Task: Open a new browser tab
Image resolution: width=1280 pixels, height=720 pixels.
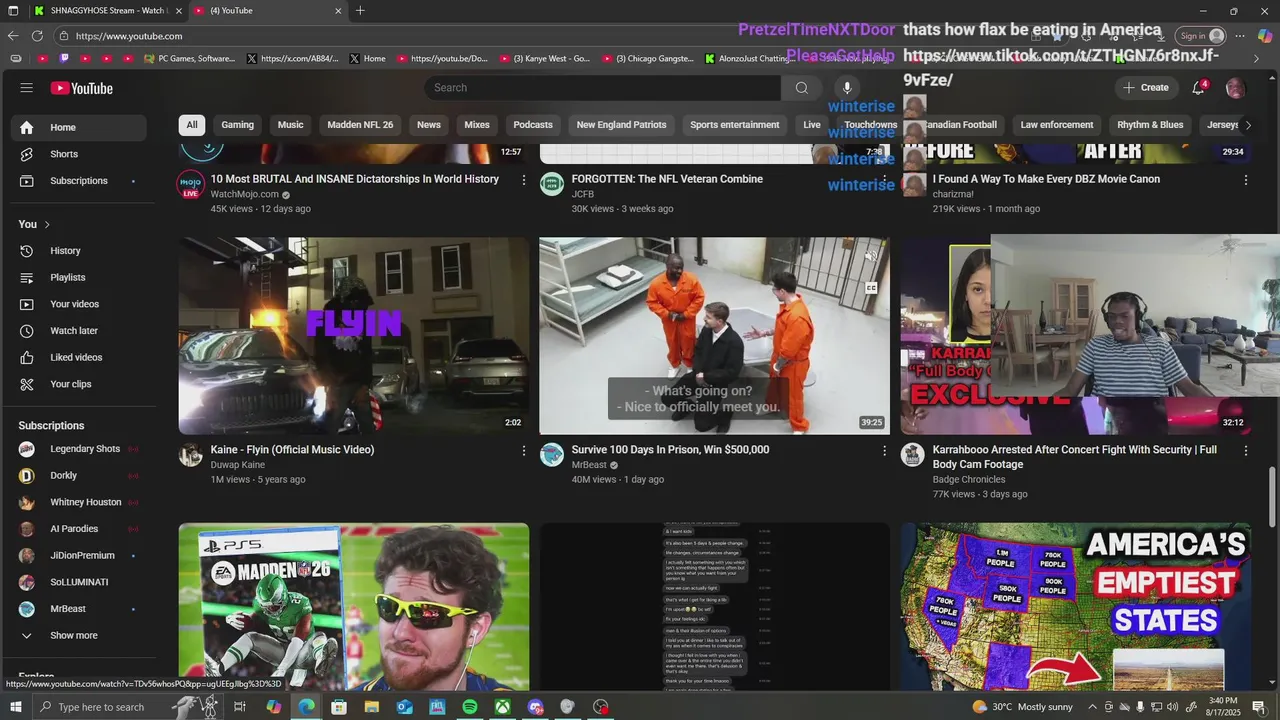Action: click(360, 11)
